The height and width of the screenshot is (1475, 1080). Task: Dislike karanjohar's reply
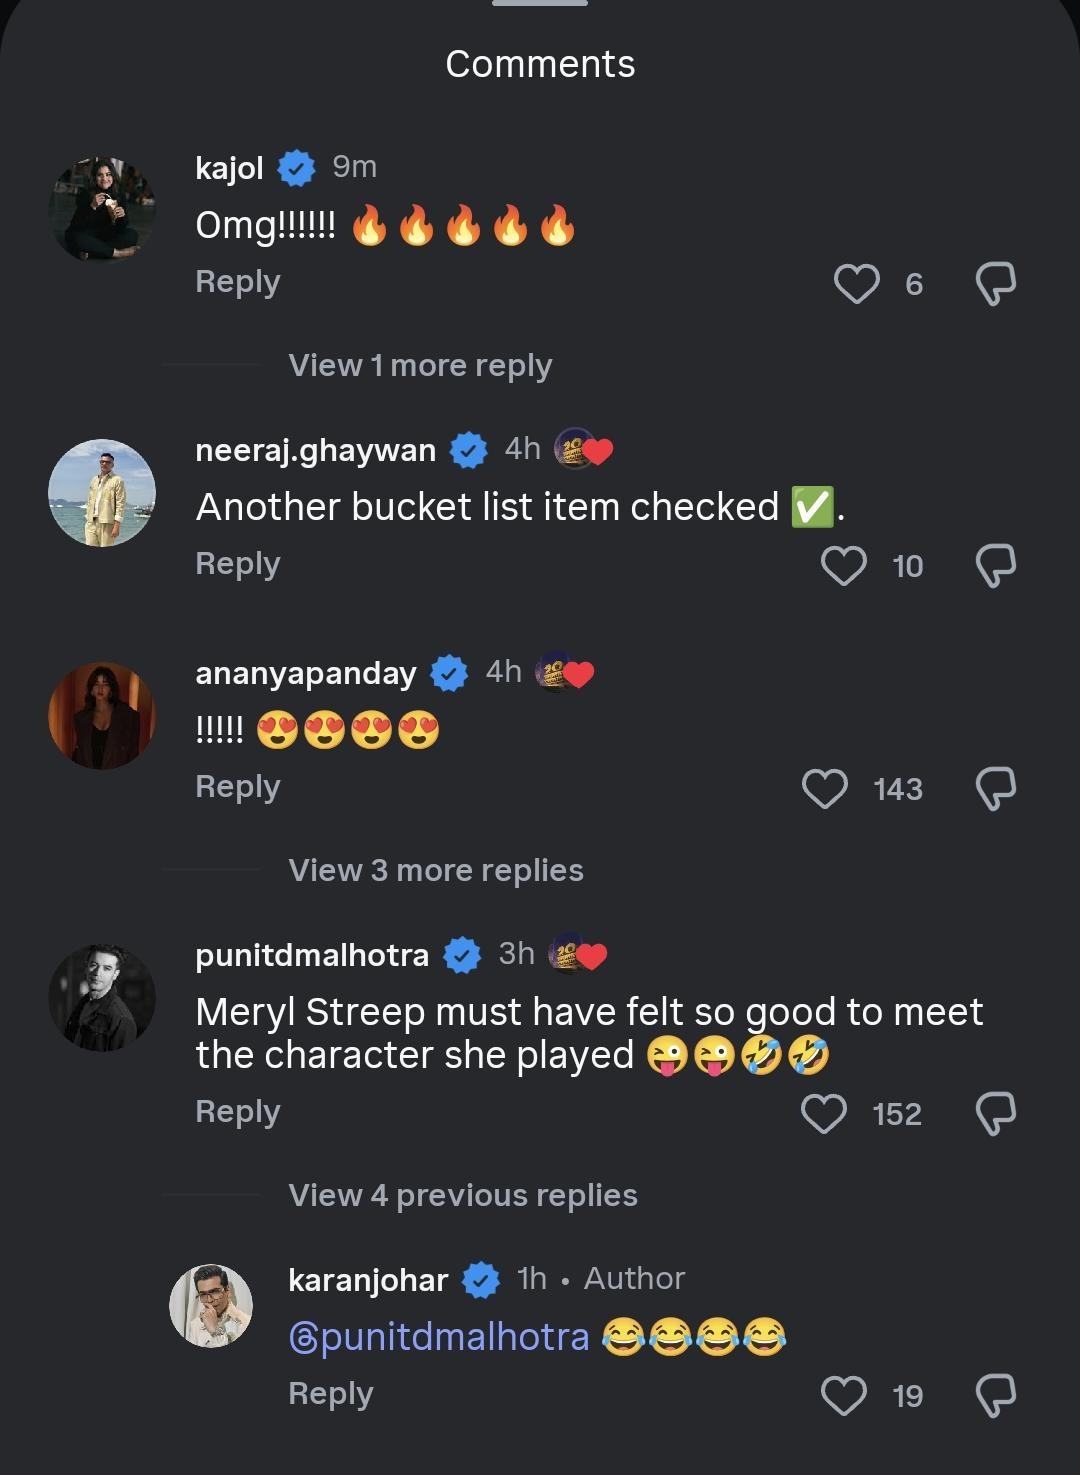[x=995, y=1395]
